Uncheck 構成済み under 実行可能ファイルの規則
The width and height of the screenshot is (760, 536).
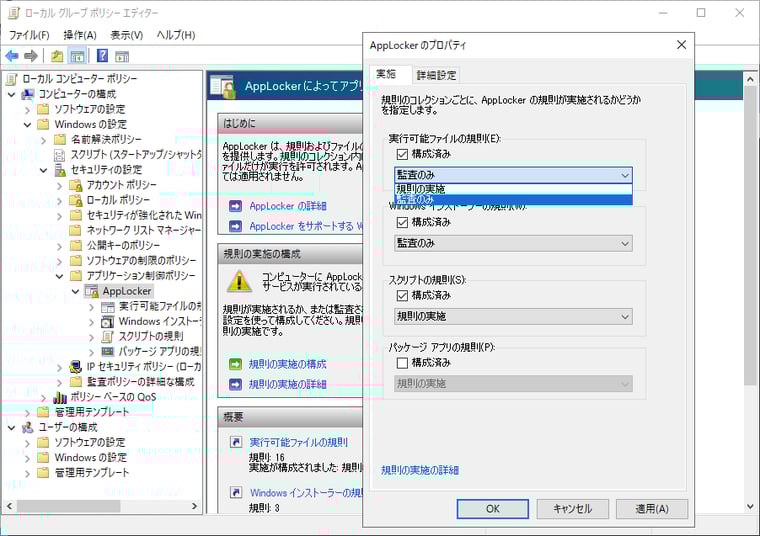click(x=402, y=154)
